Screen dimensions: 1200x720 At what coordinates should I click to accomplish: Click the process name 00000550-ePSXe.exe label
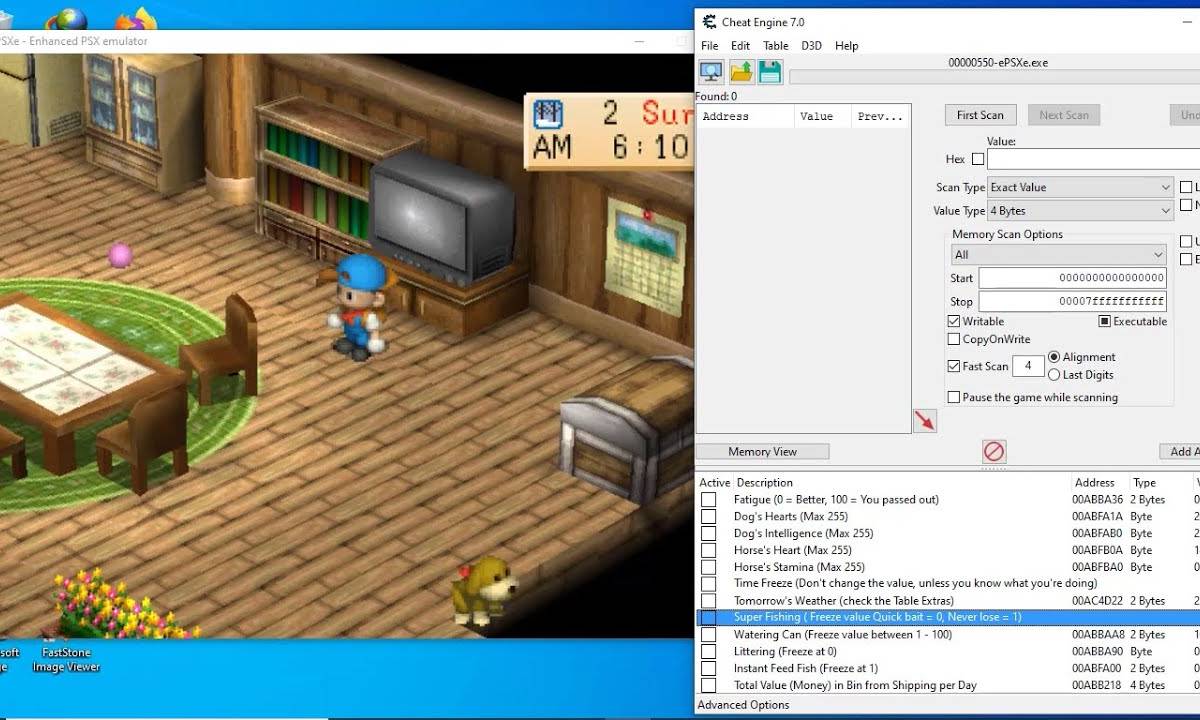pos(998,62)
